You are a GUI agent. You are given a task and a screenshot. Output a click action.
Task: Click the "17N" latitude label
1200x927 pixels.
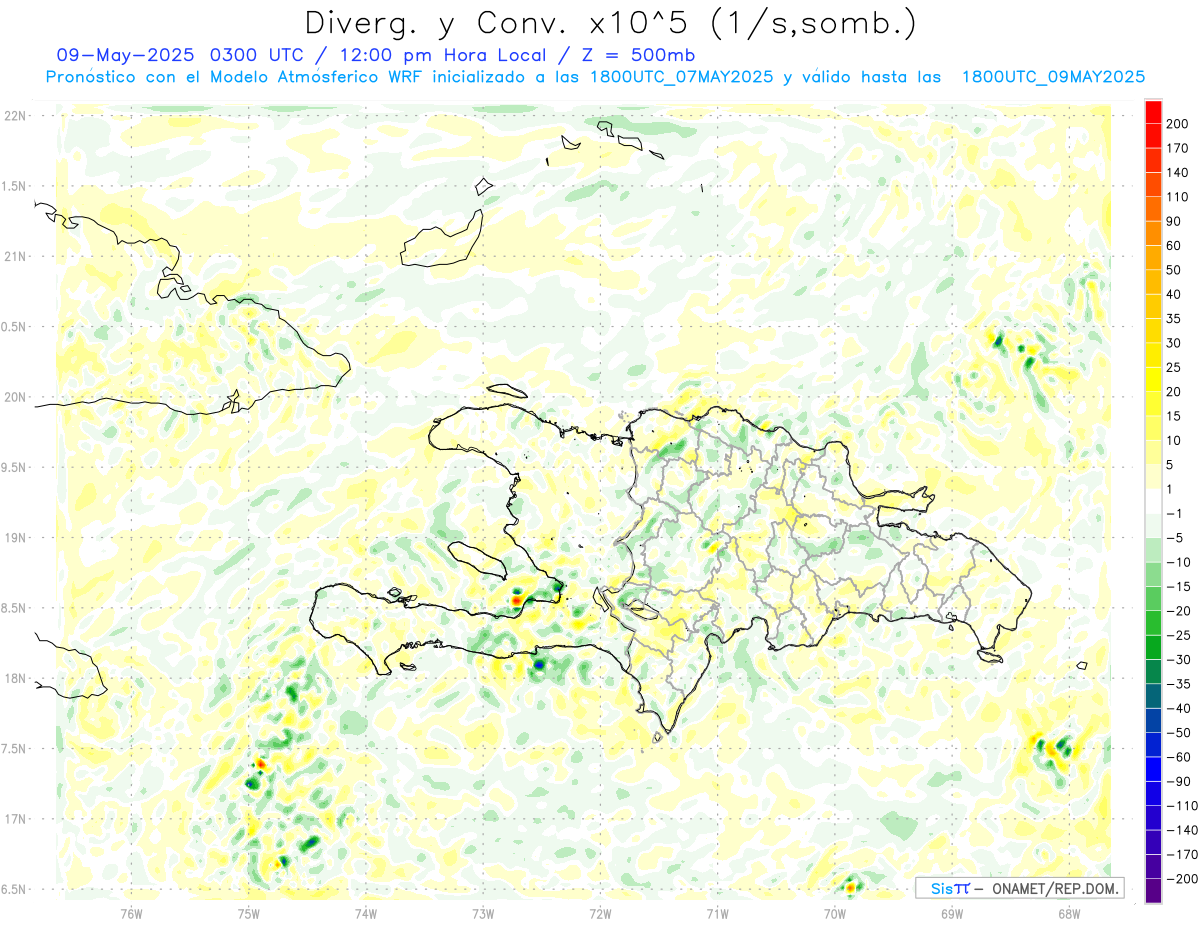[x=15, y=819]
